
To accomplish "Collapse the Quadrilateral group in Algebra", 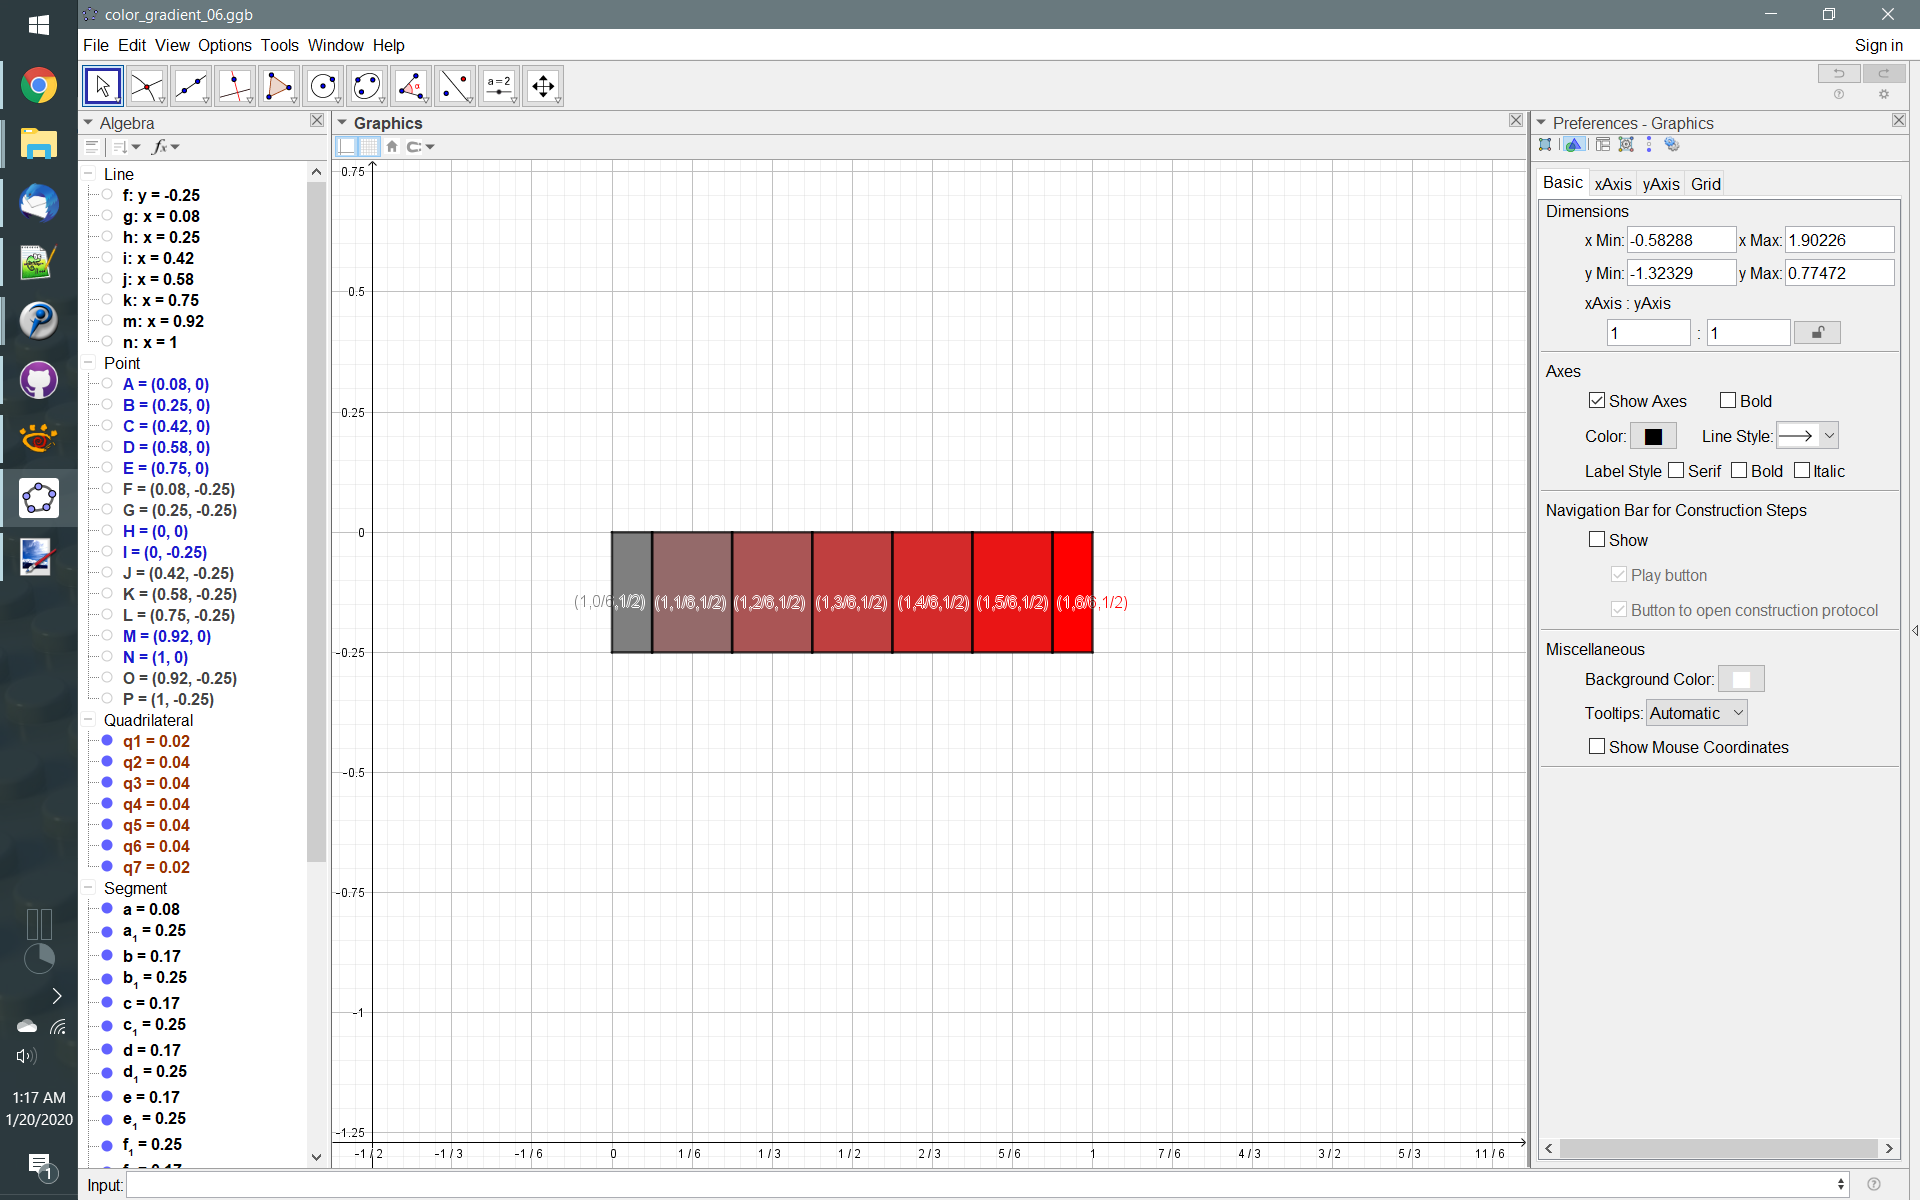I will click(89, 720).
